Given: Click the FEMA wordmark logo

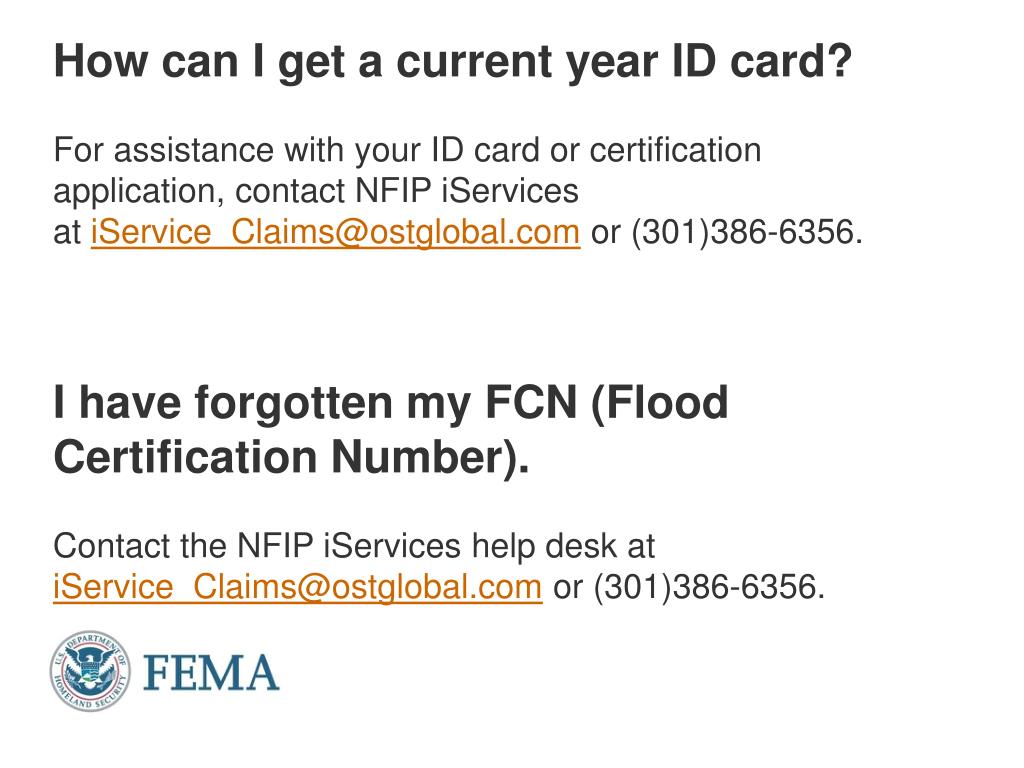Looking at the screenshot, I should [211, 673].
